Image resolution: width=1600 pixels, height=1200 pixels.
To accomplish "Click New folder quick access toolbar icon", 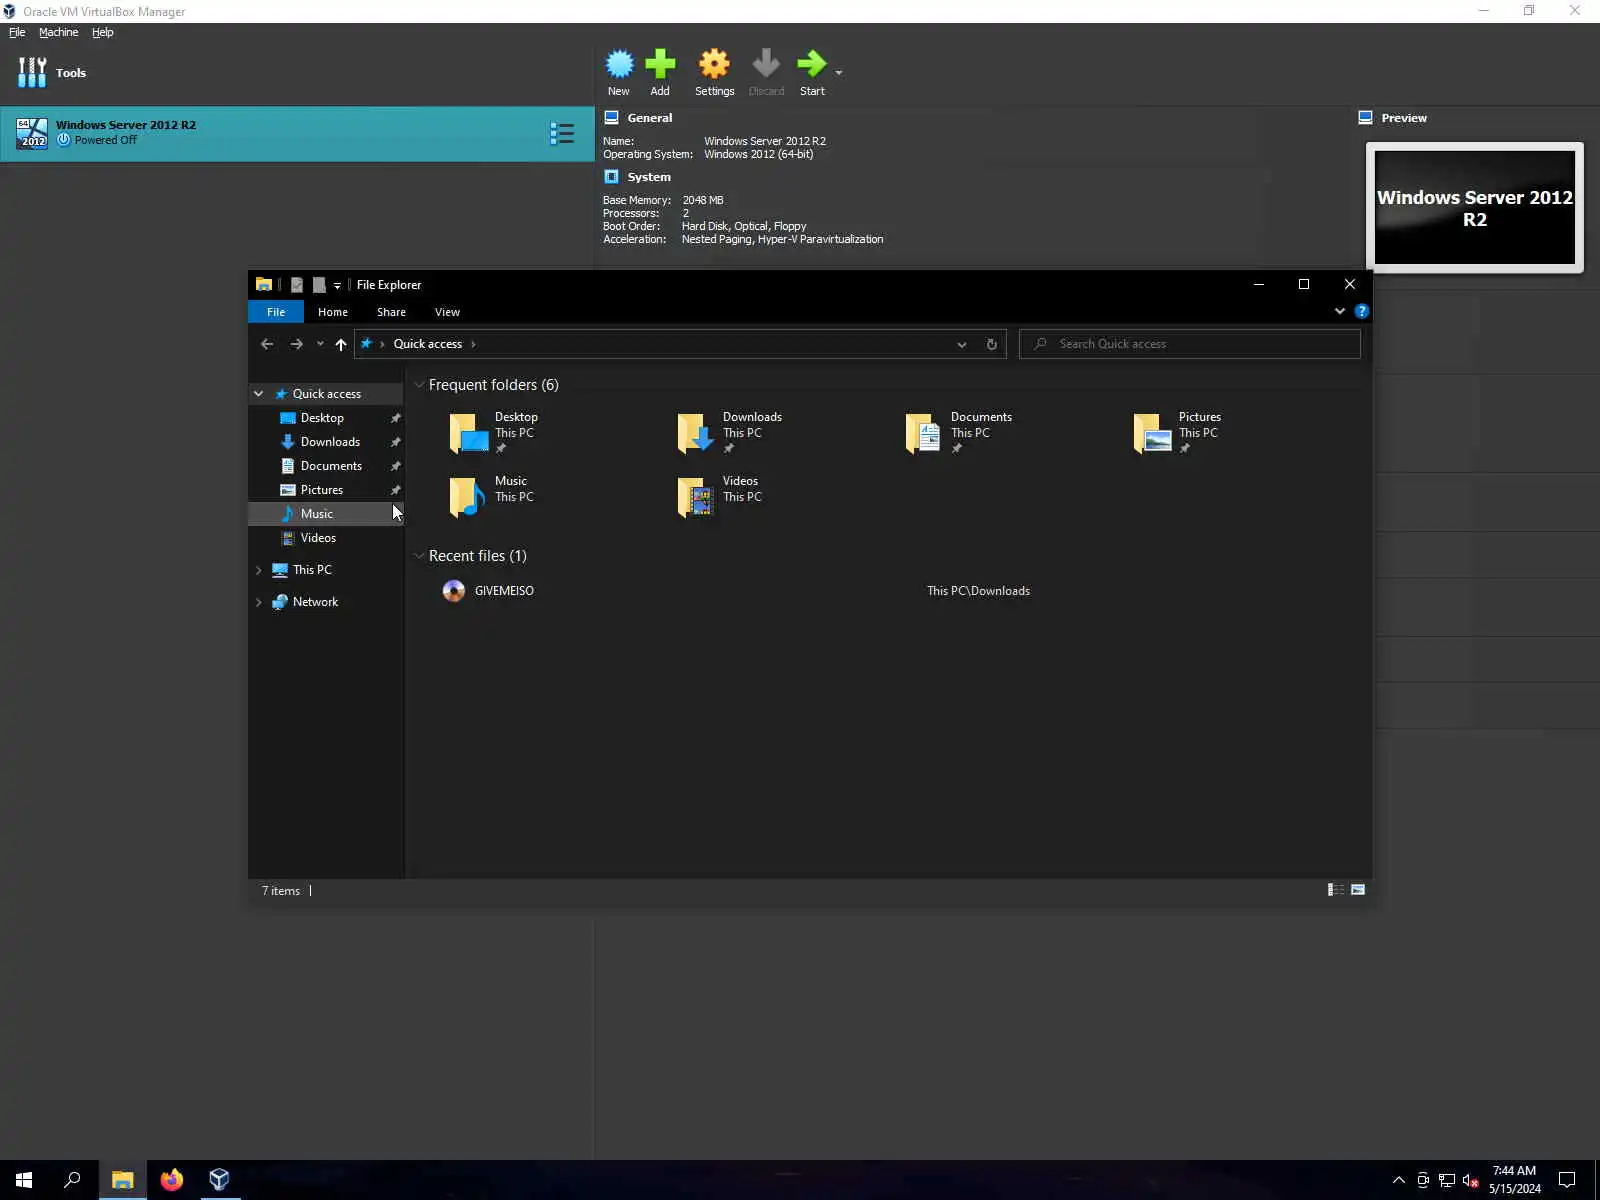I will point(319,285).
